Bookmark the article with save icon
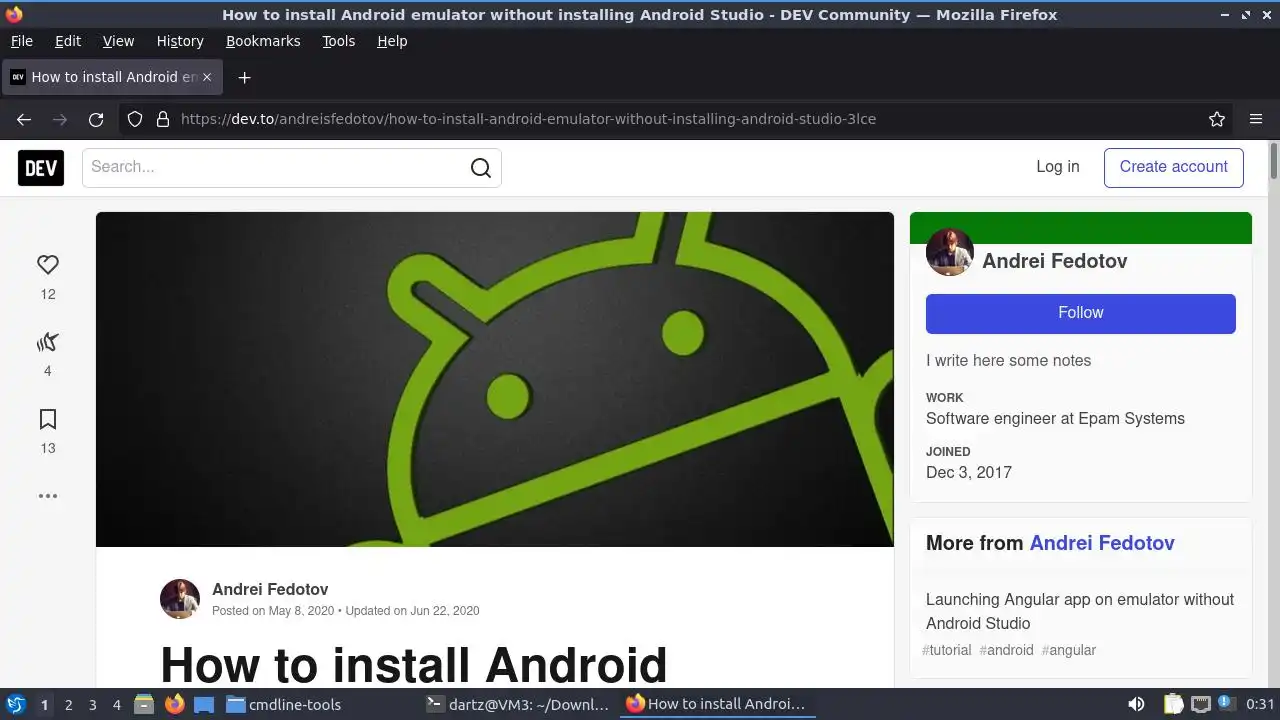The height and width of the screenshot is (720, 1280). [x=48, y=419]
